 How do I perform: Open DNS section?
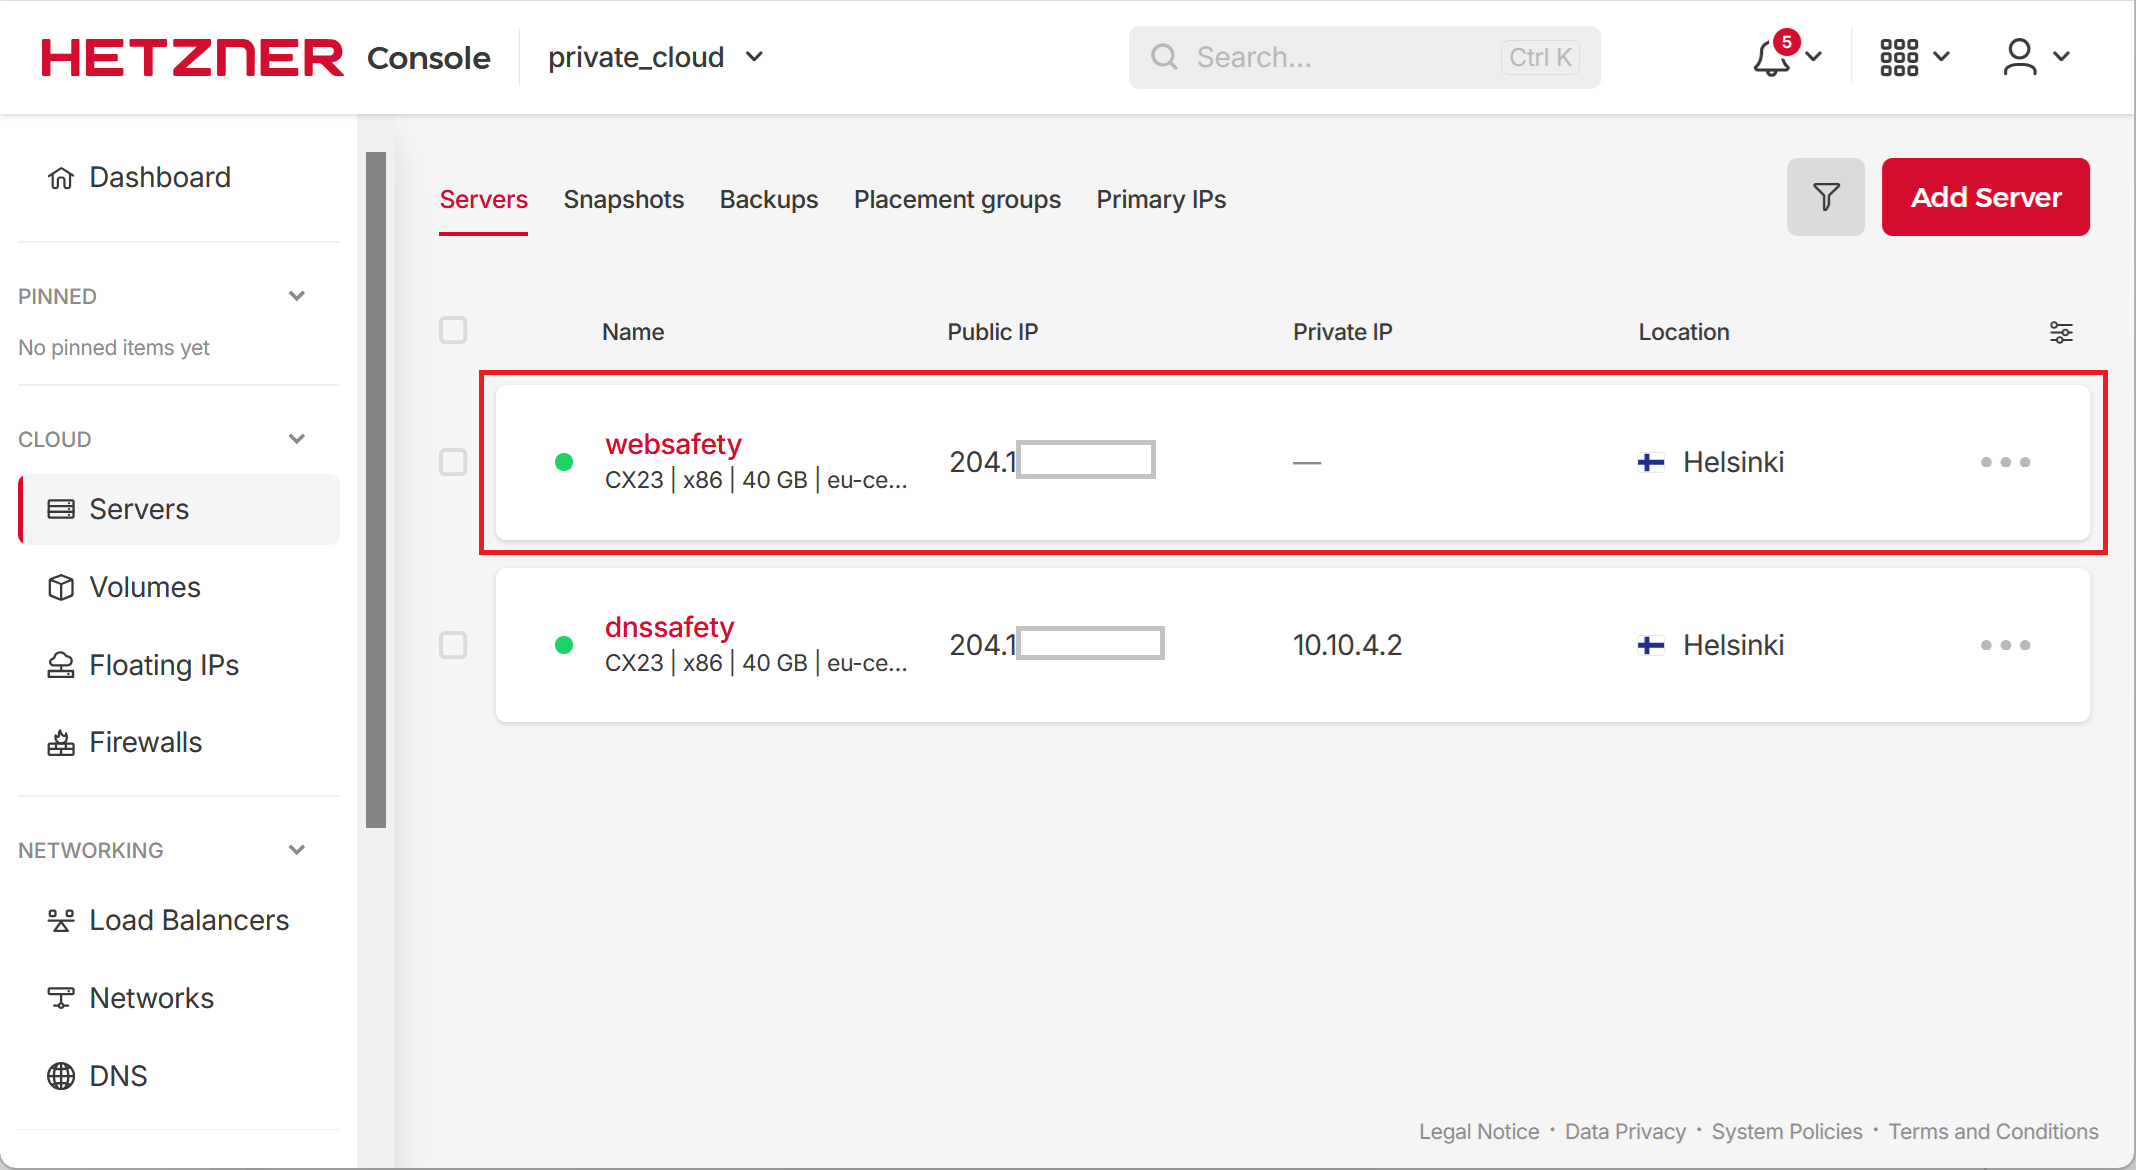click(x=97, y=1076)
